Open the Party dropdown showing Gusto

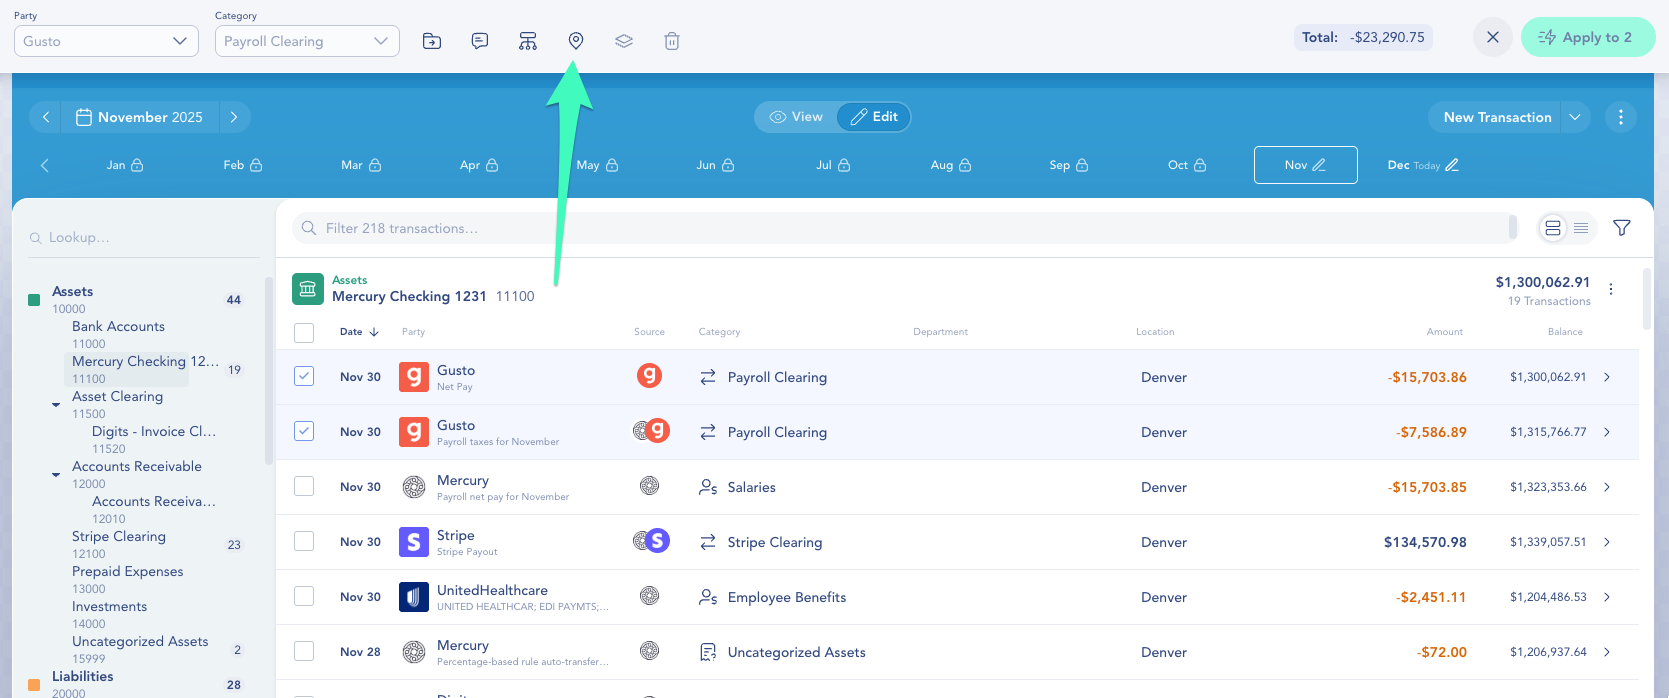tap(106, 41)
